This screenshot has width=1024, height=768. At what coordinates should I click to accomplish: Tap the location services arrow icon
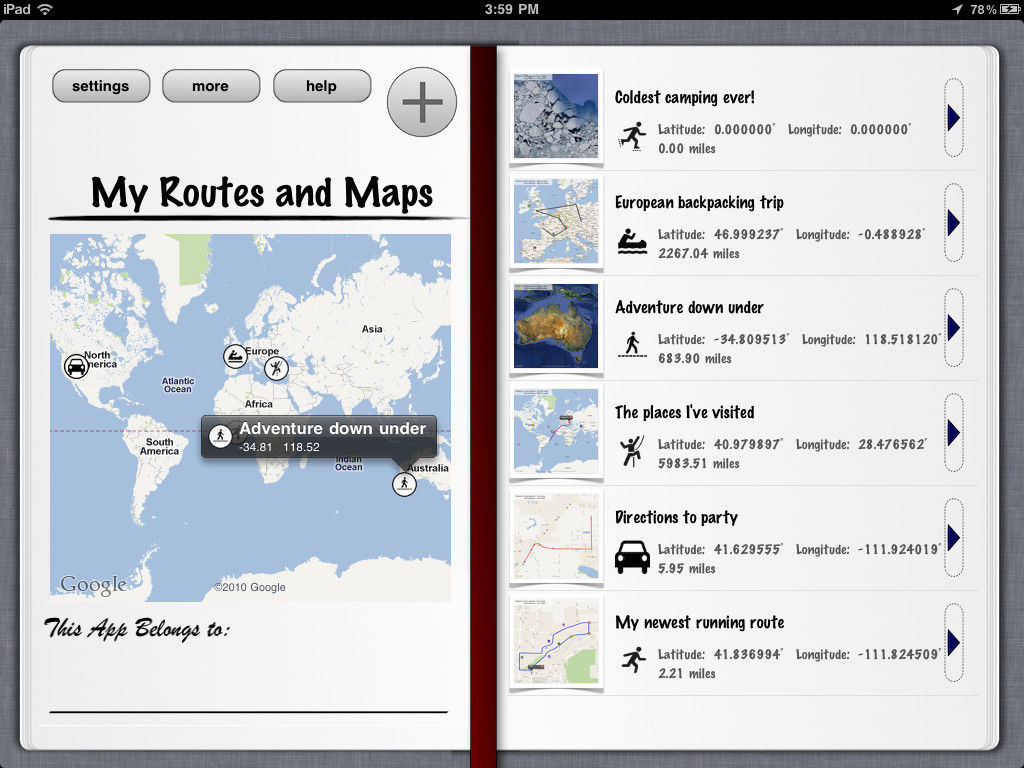957,9
